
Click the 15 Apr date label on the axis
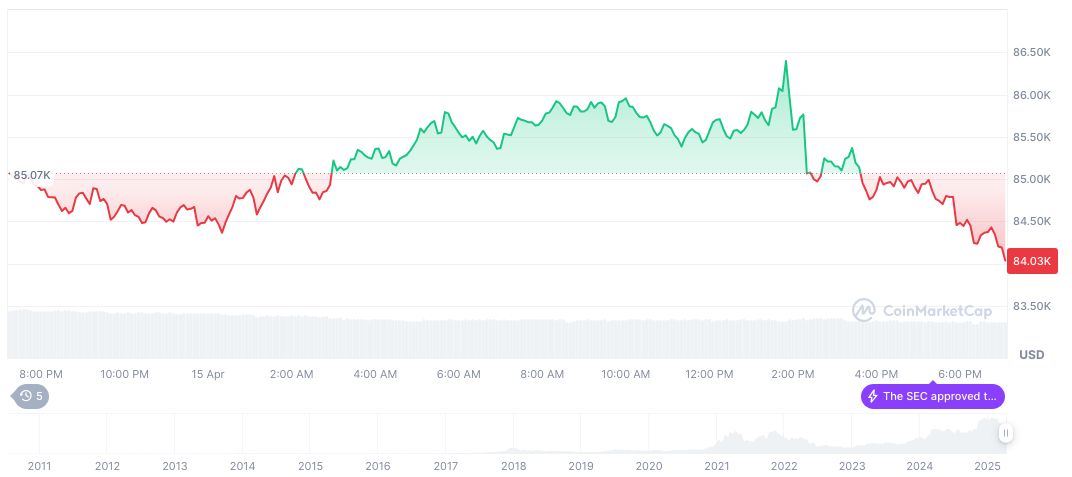(209, 374)
